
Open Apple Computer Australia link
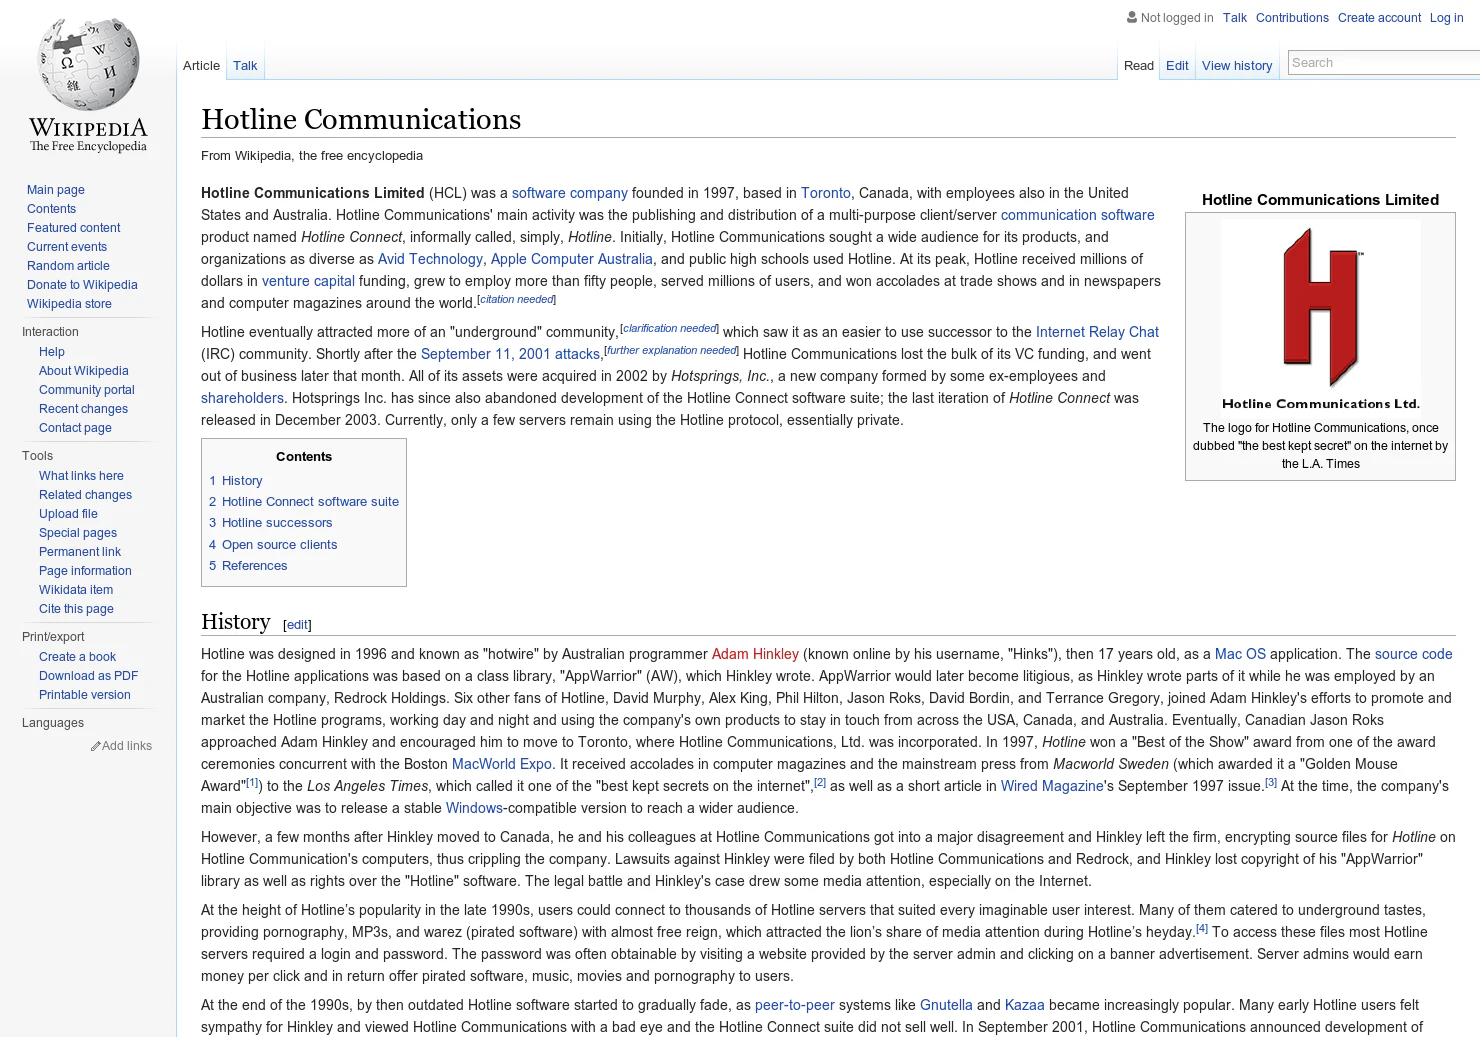[x=572, y=259]
